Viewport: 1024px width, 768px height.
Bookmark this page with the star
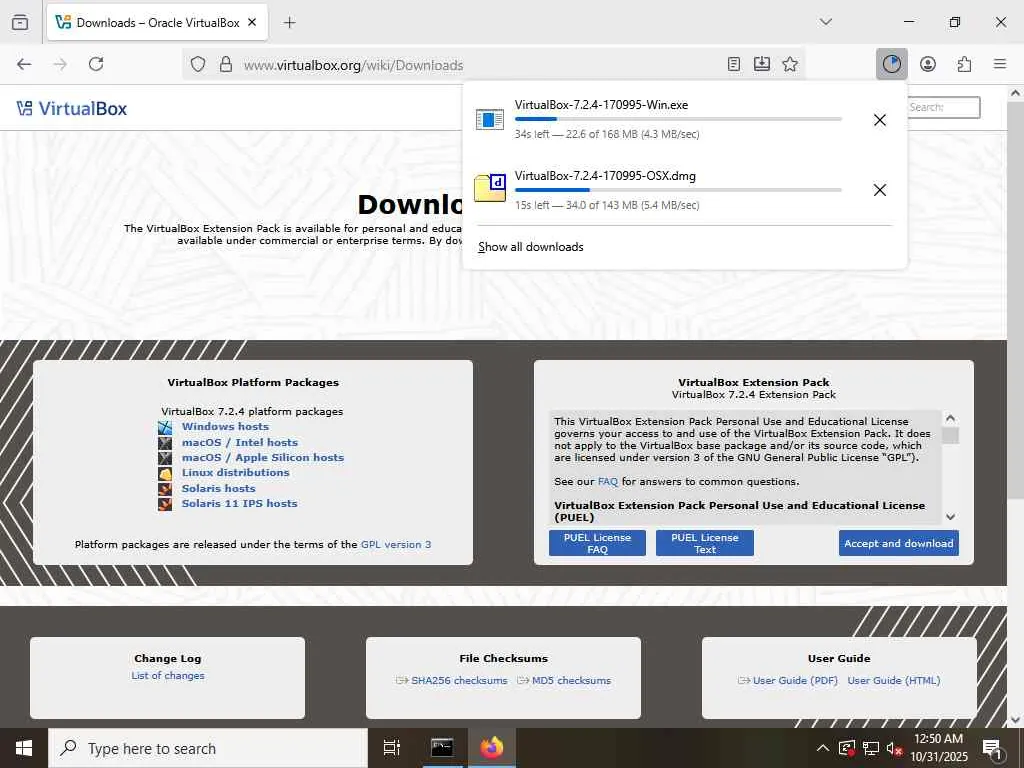pos(790,64)
